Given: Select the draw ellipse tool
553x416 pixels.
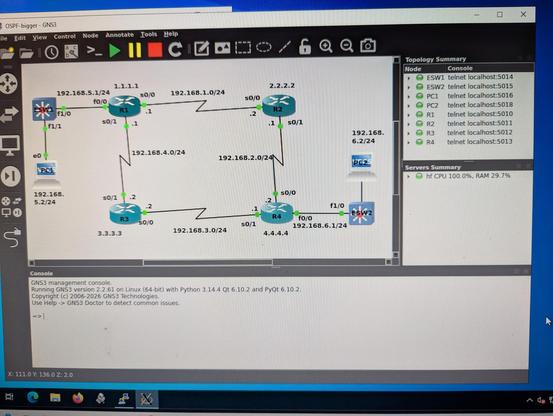Looking at the screenshot, I should [263, 47].
